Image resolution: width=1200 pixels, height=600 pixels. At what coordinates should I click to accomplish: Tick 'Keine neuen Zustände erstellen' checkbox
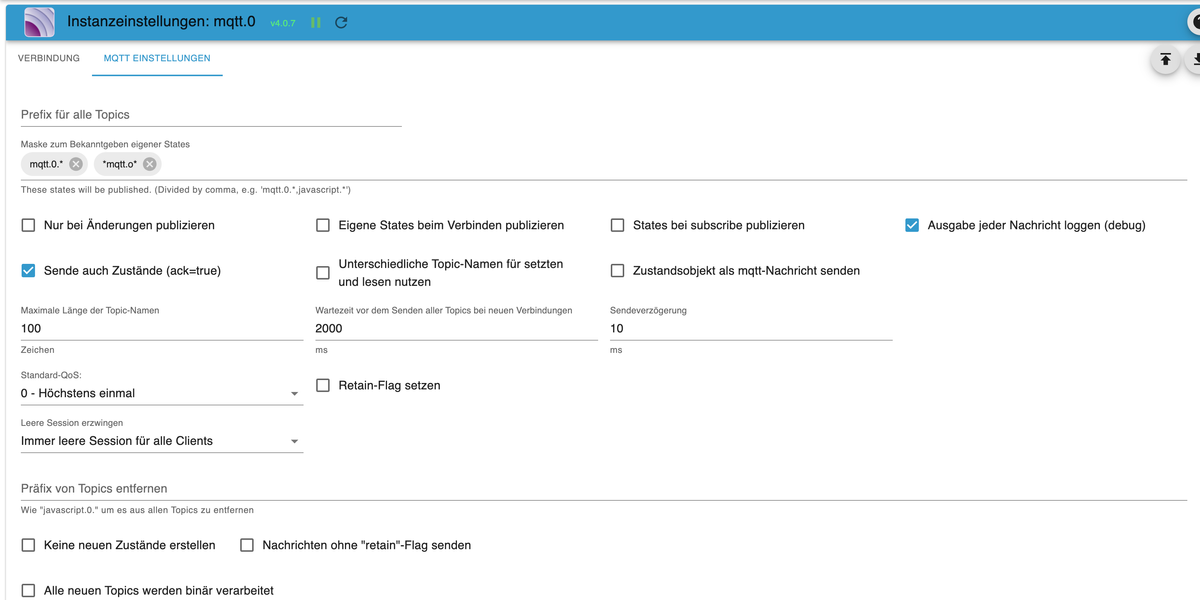pyautogui.click(x=29, y=545)
